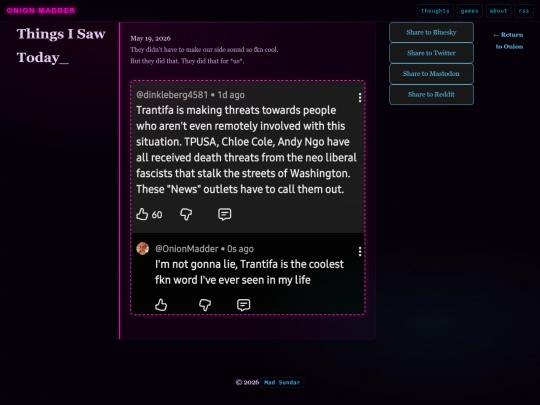The image size is (540, 405).
Task: Open replies icon under dinkleberg4581 comment
Action: (225, 214)
